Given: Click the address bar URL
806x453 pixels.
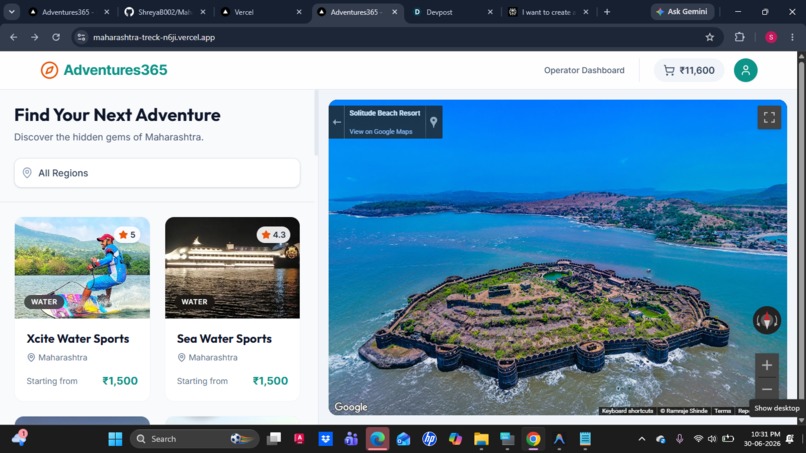Looking at the screenshot, I should click(x=154, y=37).
